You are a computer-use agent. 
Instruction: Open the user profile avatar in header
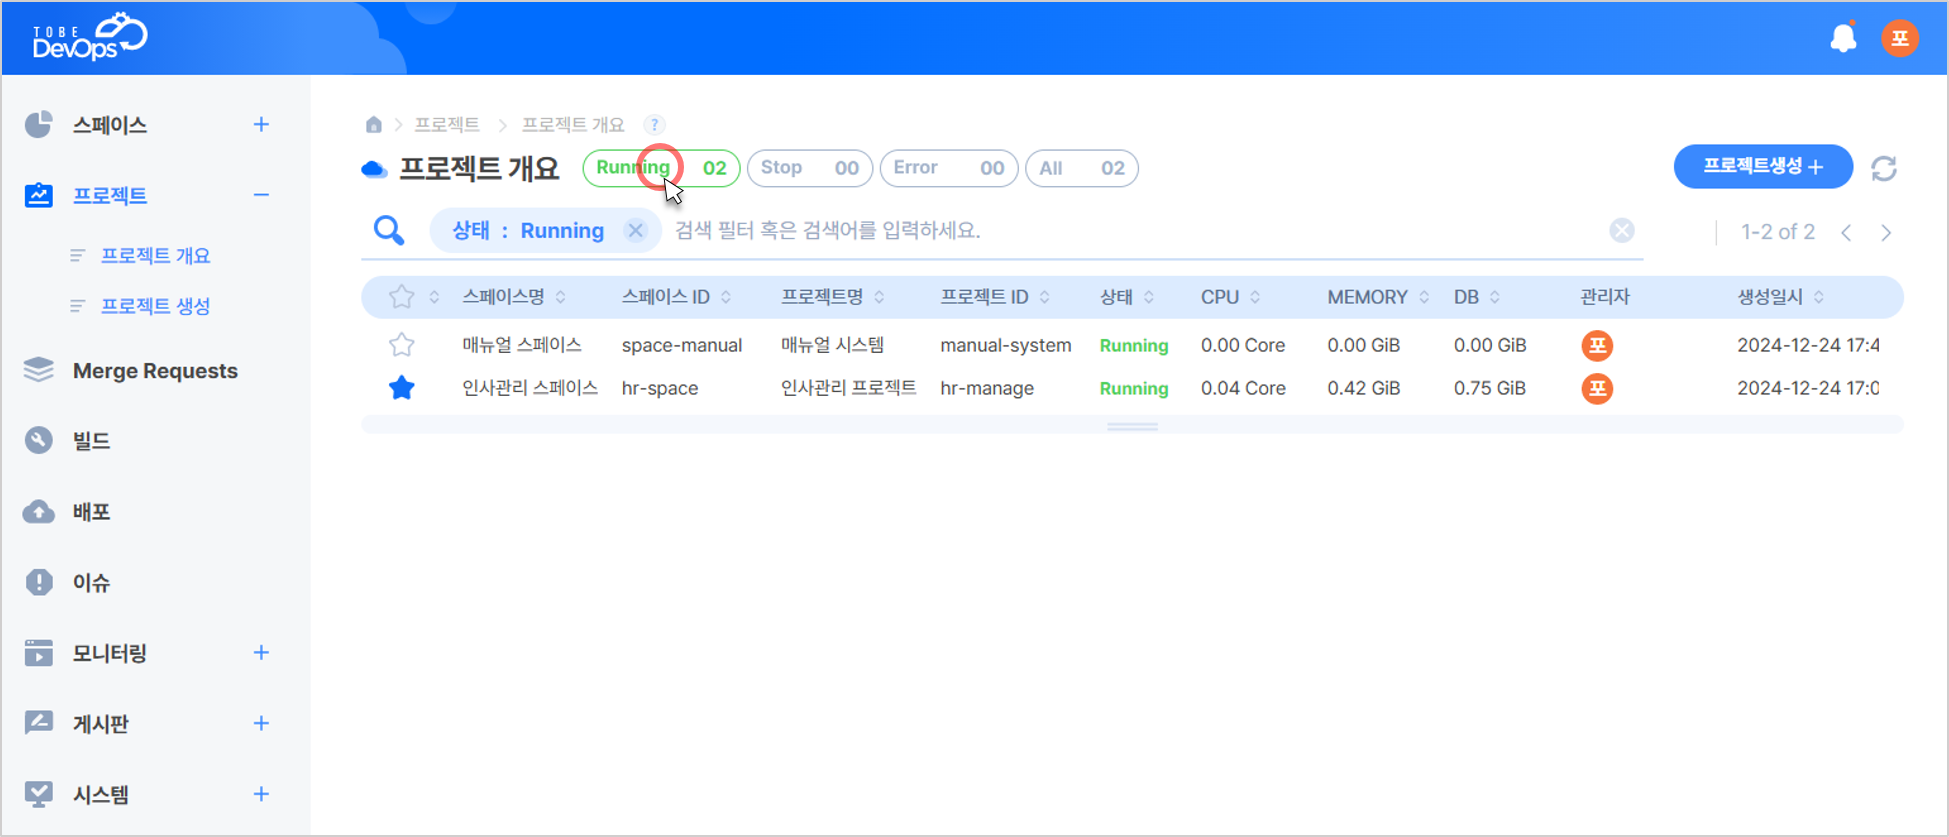(1900, 39)
